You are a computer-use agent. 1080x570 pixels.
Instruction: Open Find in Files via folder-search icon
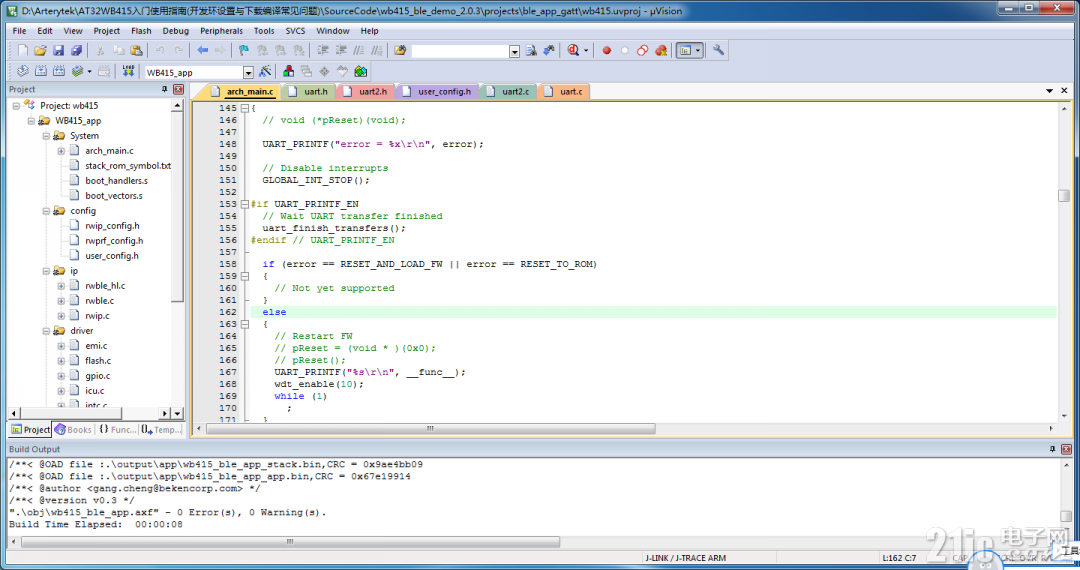(x=400, y=50)
